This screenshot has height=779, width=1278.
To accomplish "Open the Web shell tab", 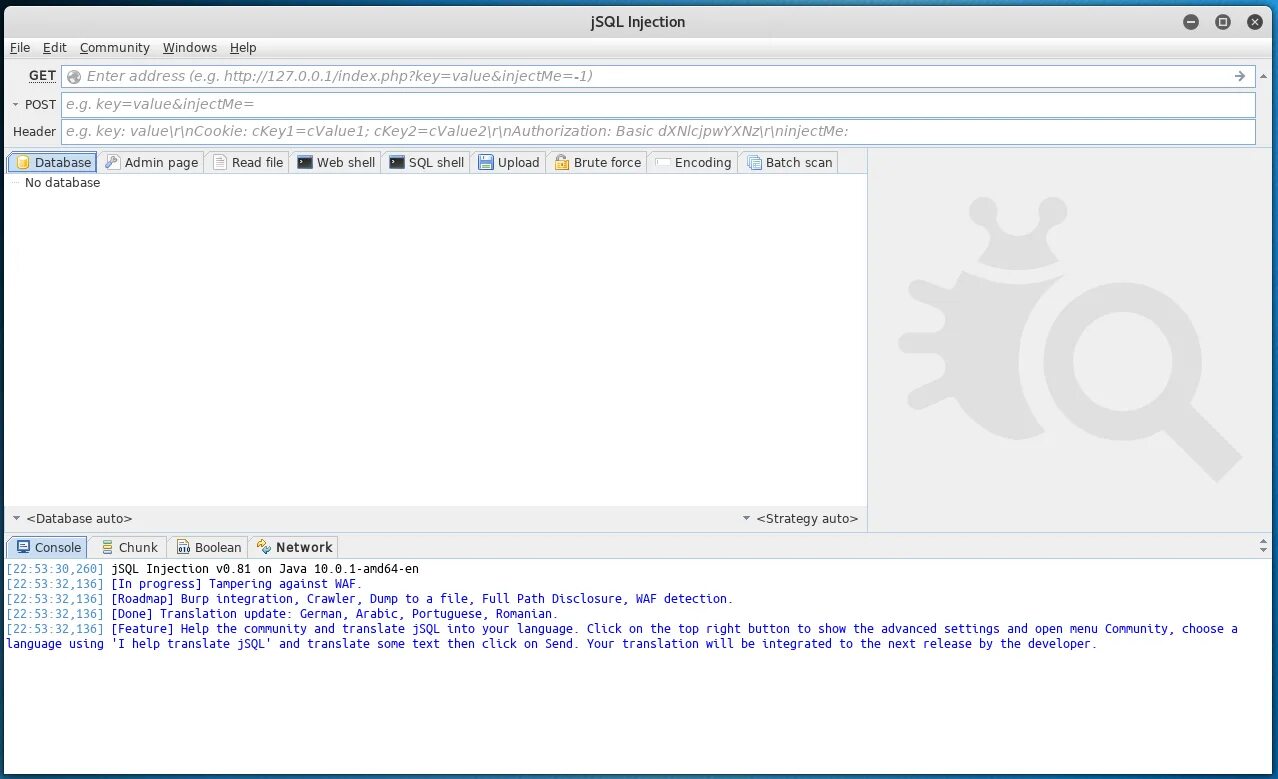I will tap(336, 162).
